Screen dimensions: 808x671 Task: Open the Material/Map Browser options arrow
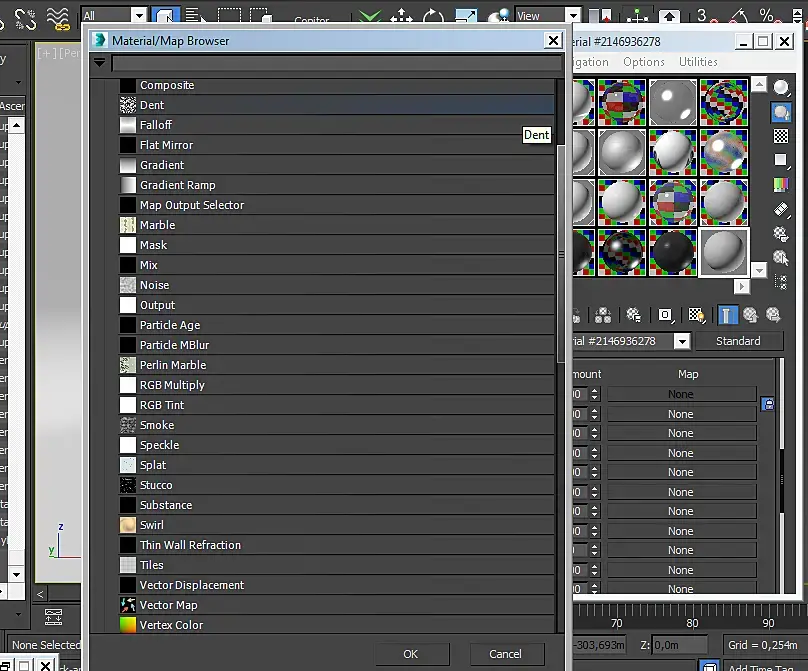click(x=99, y=63)
